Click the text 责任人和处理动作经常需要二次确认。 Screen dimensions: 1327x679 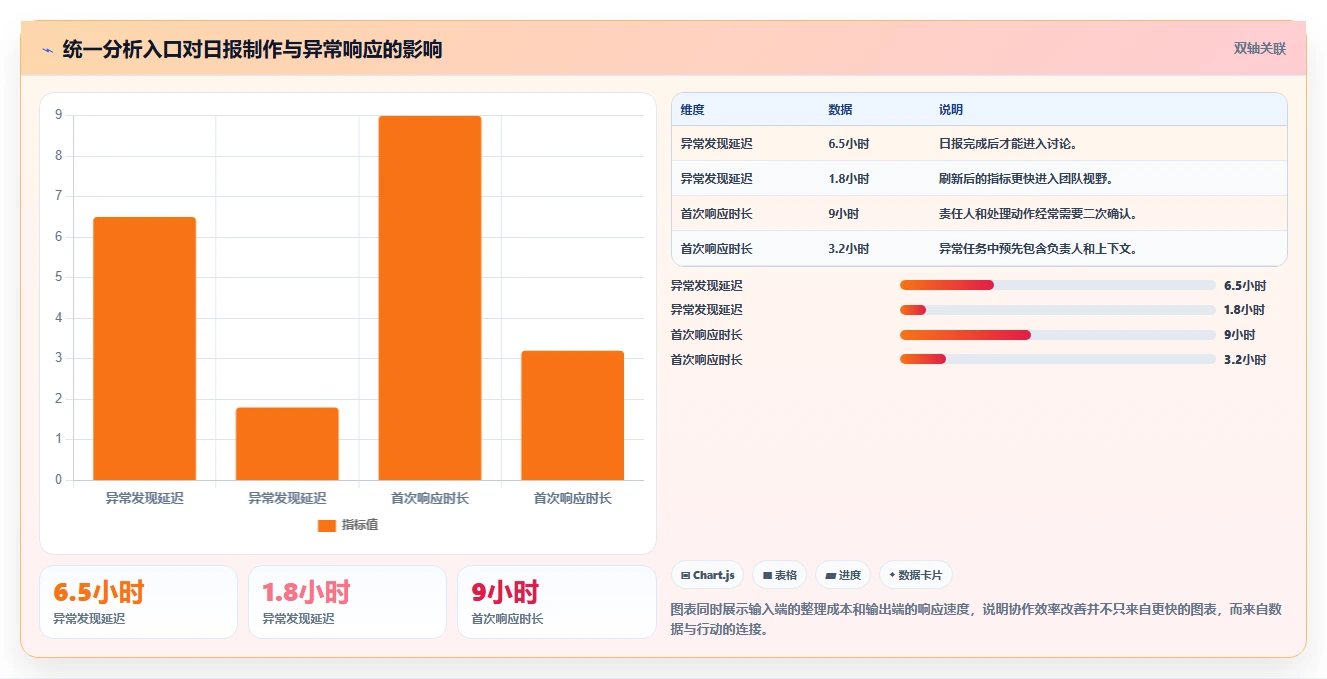[1037, 214]
